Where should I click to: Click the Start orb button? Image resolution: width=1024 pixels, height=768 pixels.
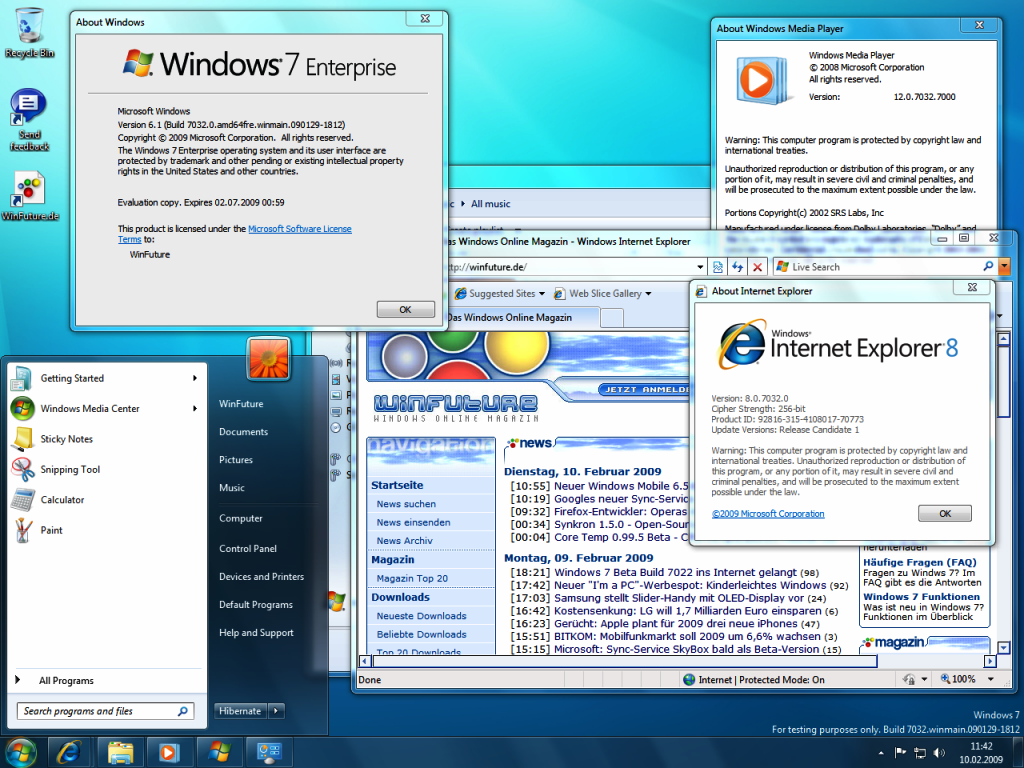[21, 752]
